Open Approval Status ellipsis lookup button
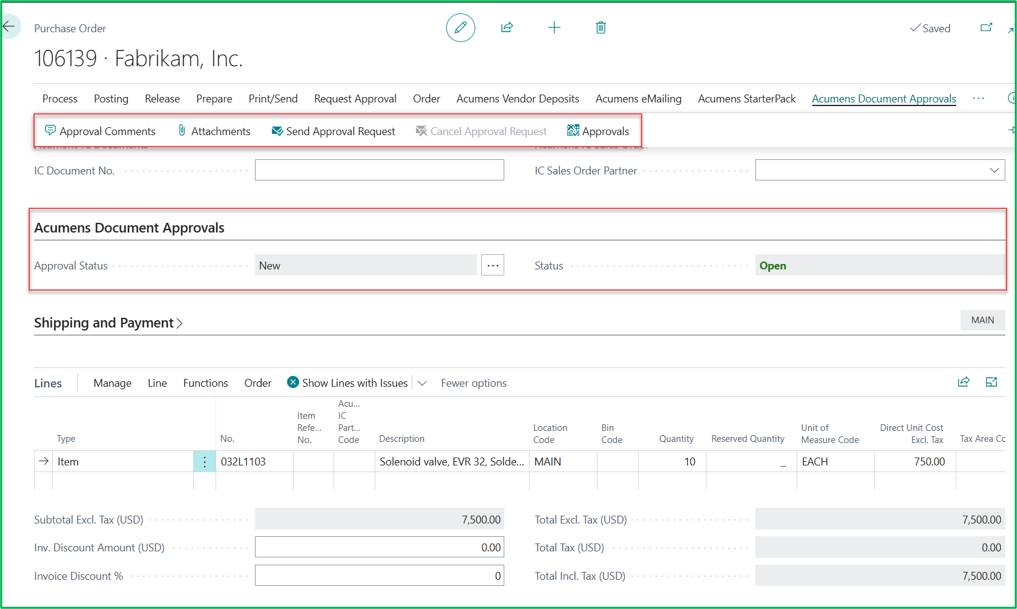This screenshot has width=1017, height=609. [493, 265]
